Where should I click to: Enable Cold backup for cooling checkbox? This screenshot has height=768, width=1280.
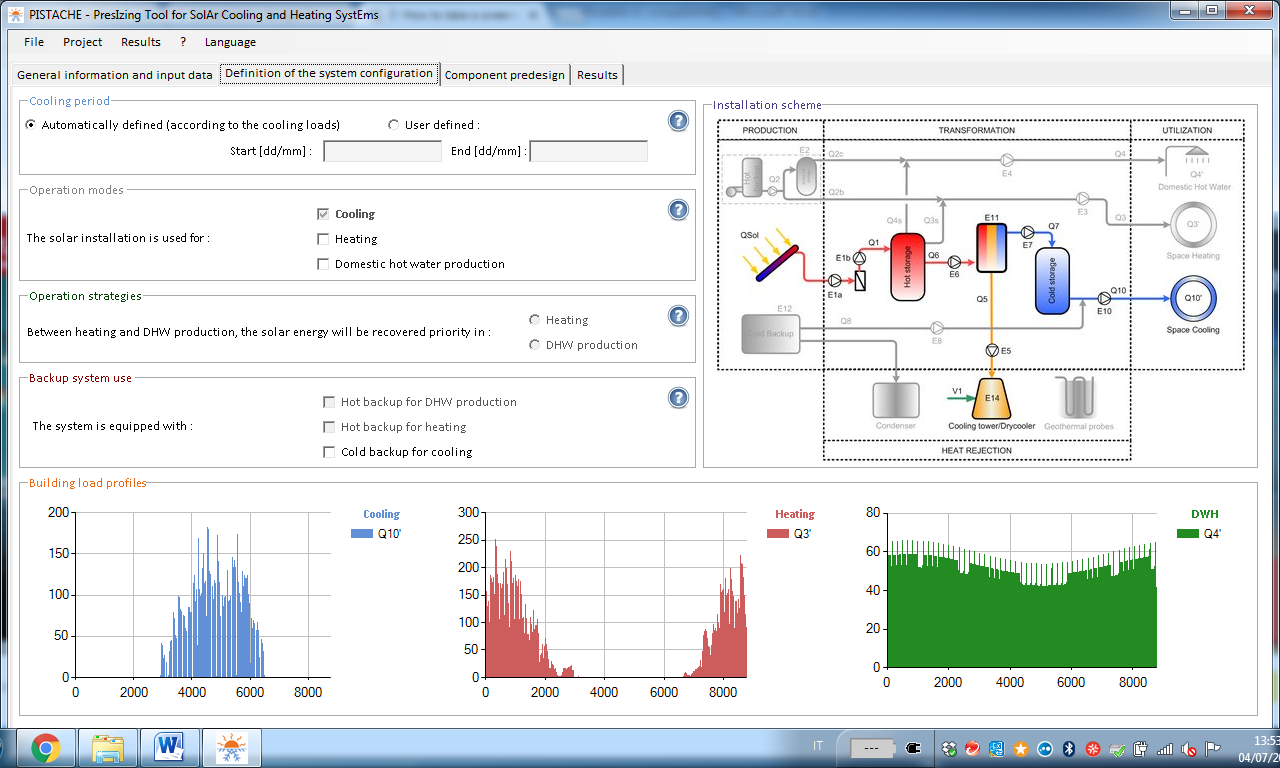tap(329, 452)
